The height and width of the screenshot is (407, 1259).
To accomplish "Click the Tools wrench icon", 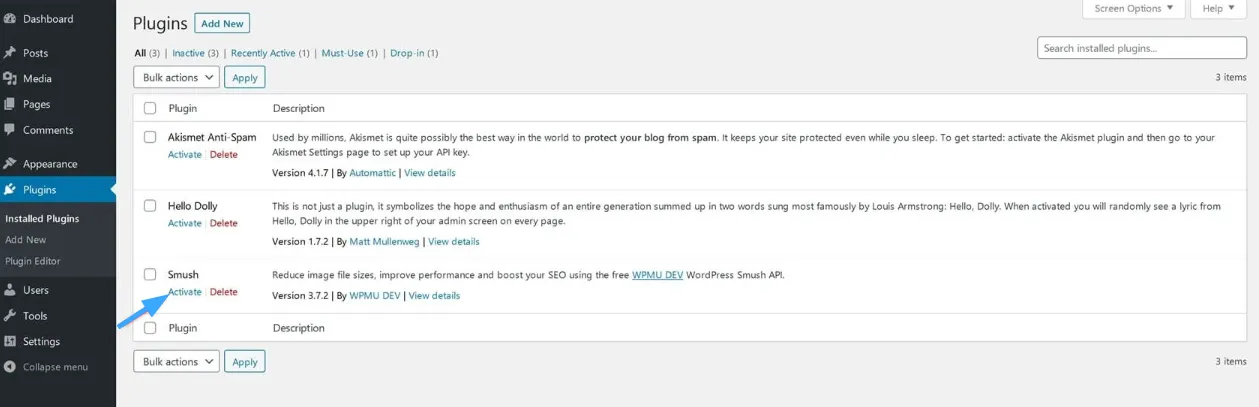I will [x=10, y=316].
